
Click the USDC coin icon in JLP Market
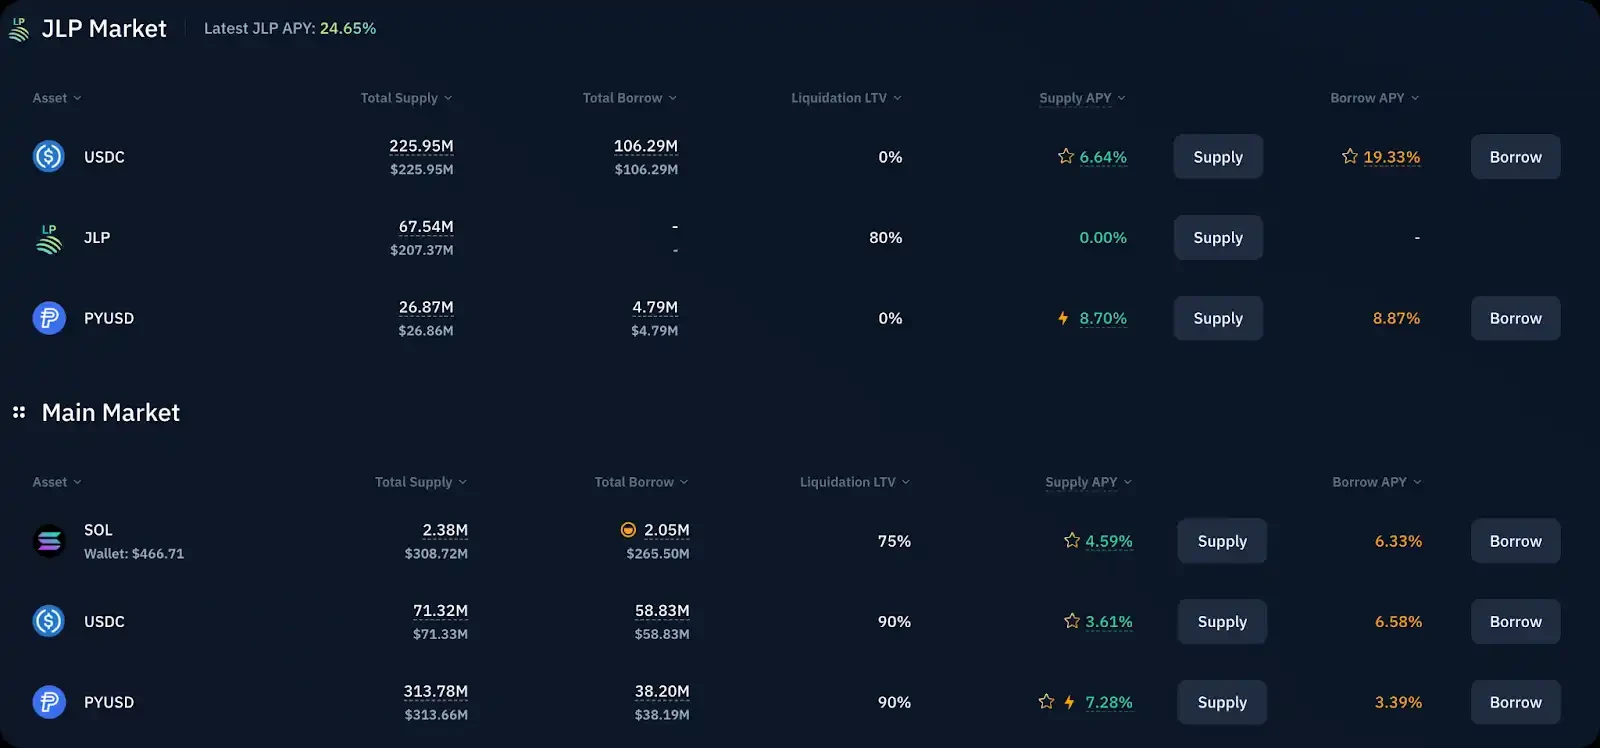pyautogui.click(x=48, y=157)
